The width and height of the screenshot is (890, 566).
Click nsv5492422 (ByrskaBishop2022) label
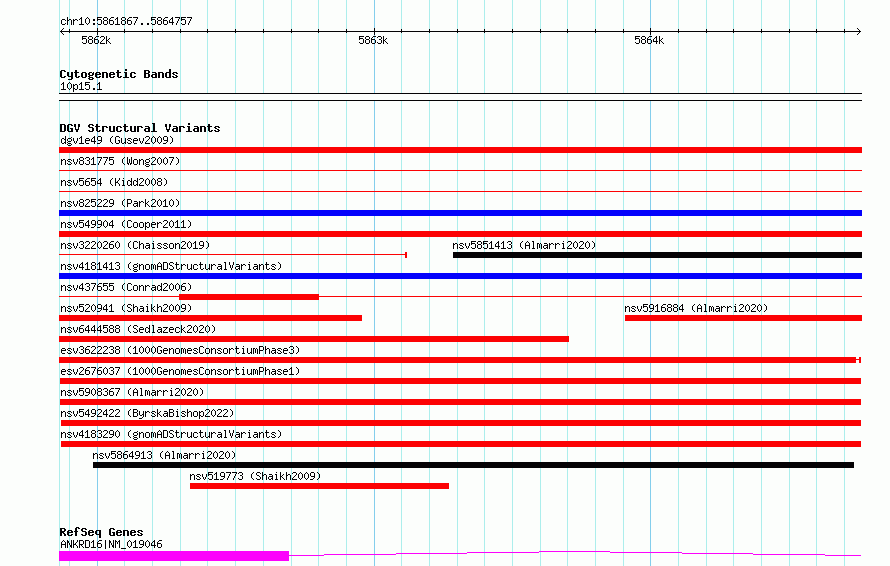click(x=147, y=413)
